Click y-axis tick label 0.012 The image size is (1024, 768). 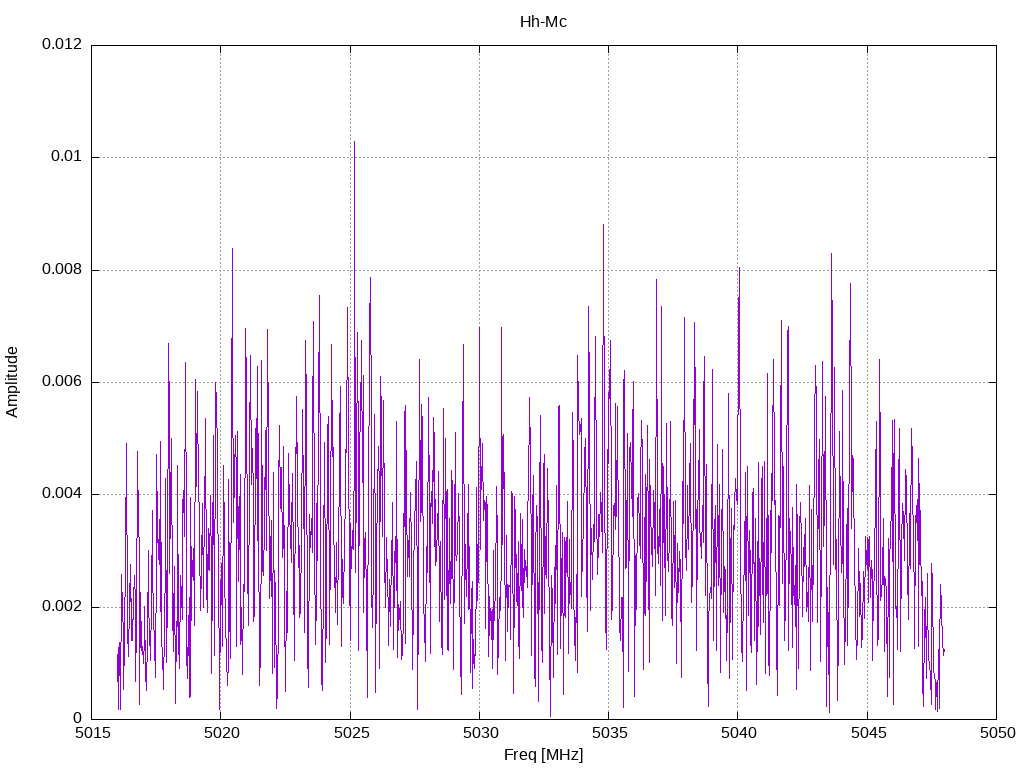click(62, 44)
